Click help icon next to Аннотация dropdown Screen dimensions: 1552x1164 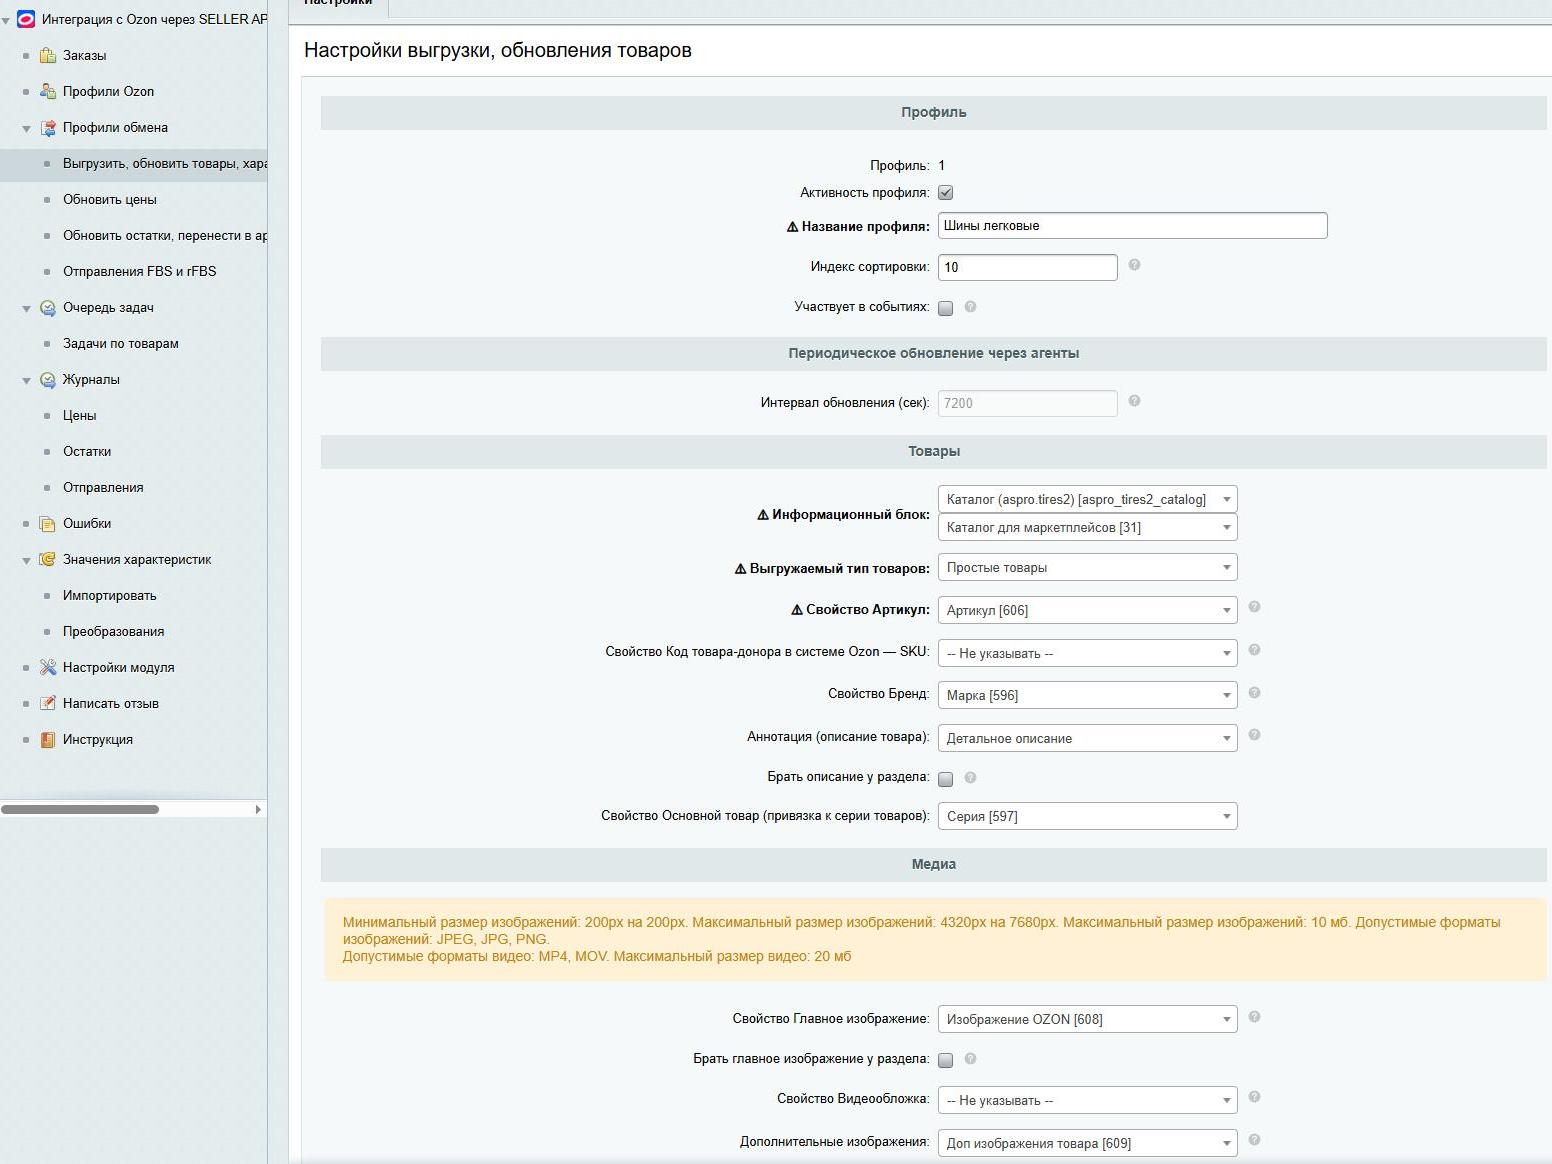[x=1254, y=735]
